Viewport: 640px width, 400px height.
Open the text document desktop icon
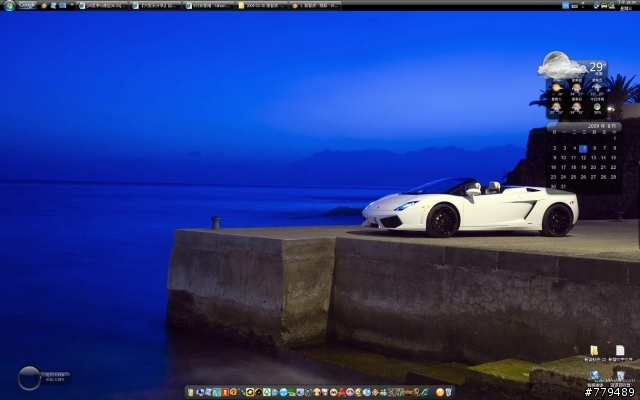[x=620, y=350]
